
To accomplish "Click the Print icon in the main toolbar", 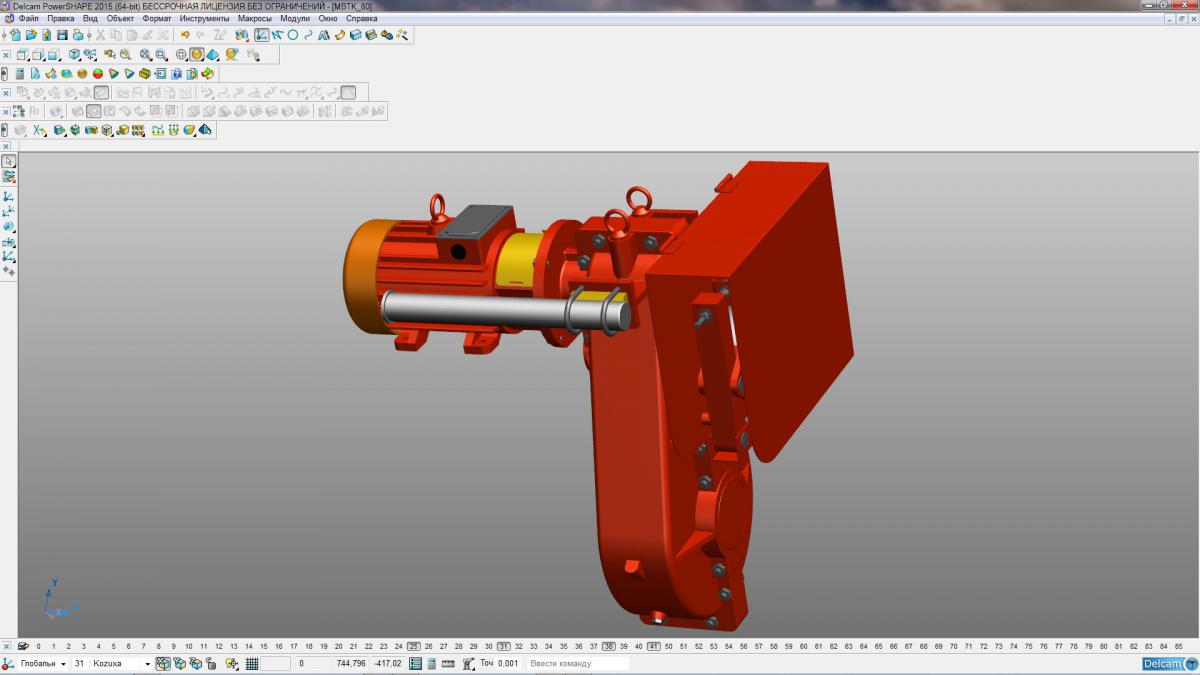I will 78,35.
